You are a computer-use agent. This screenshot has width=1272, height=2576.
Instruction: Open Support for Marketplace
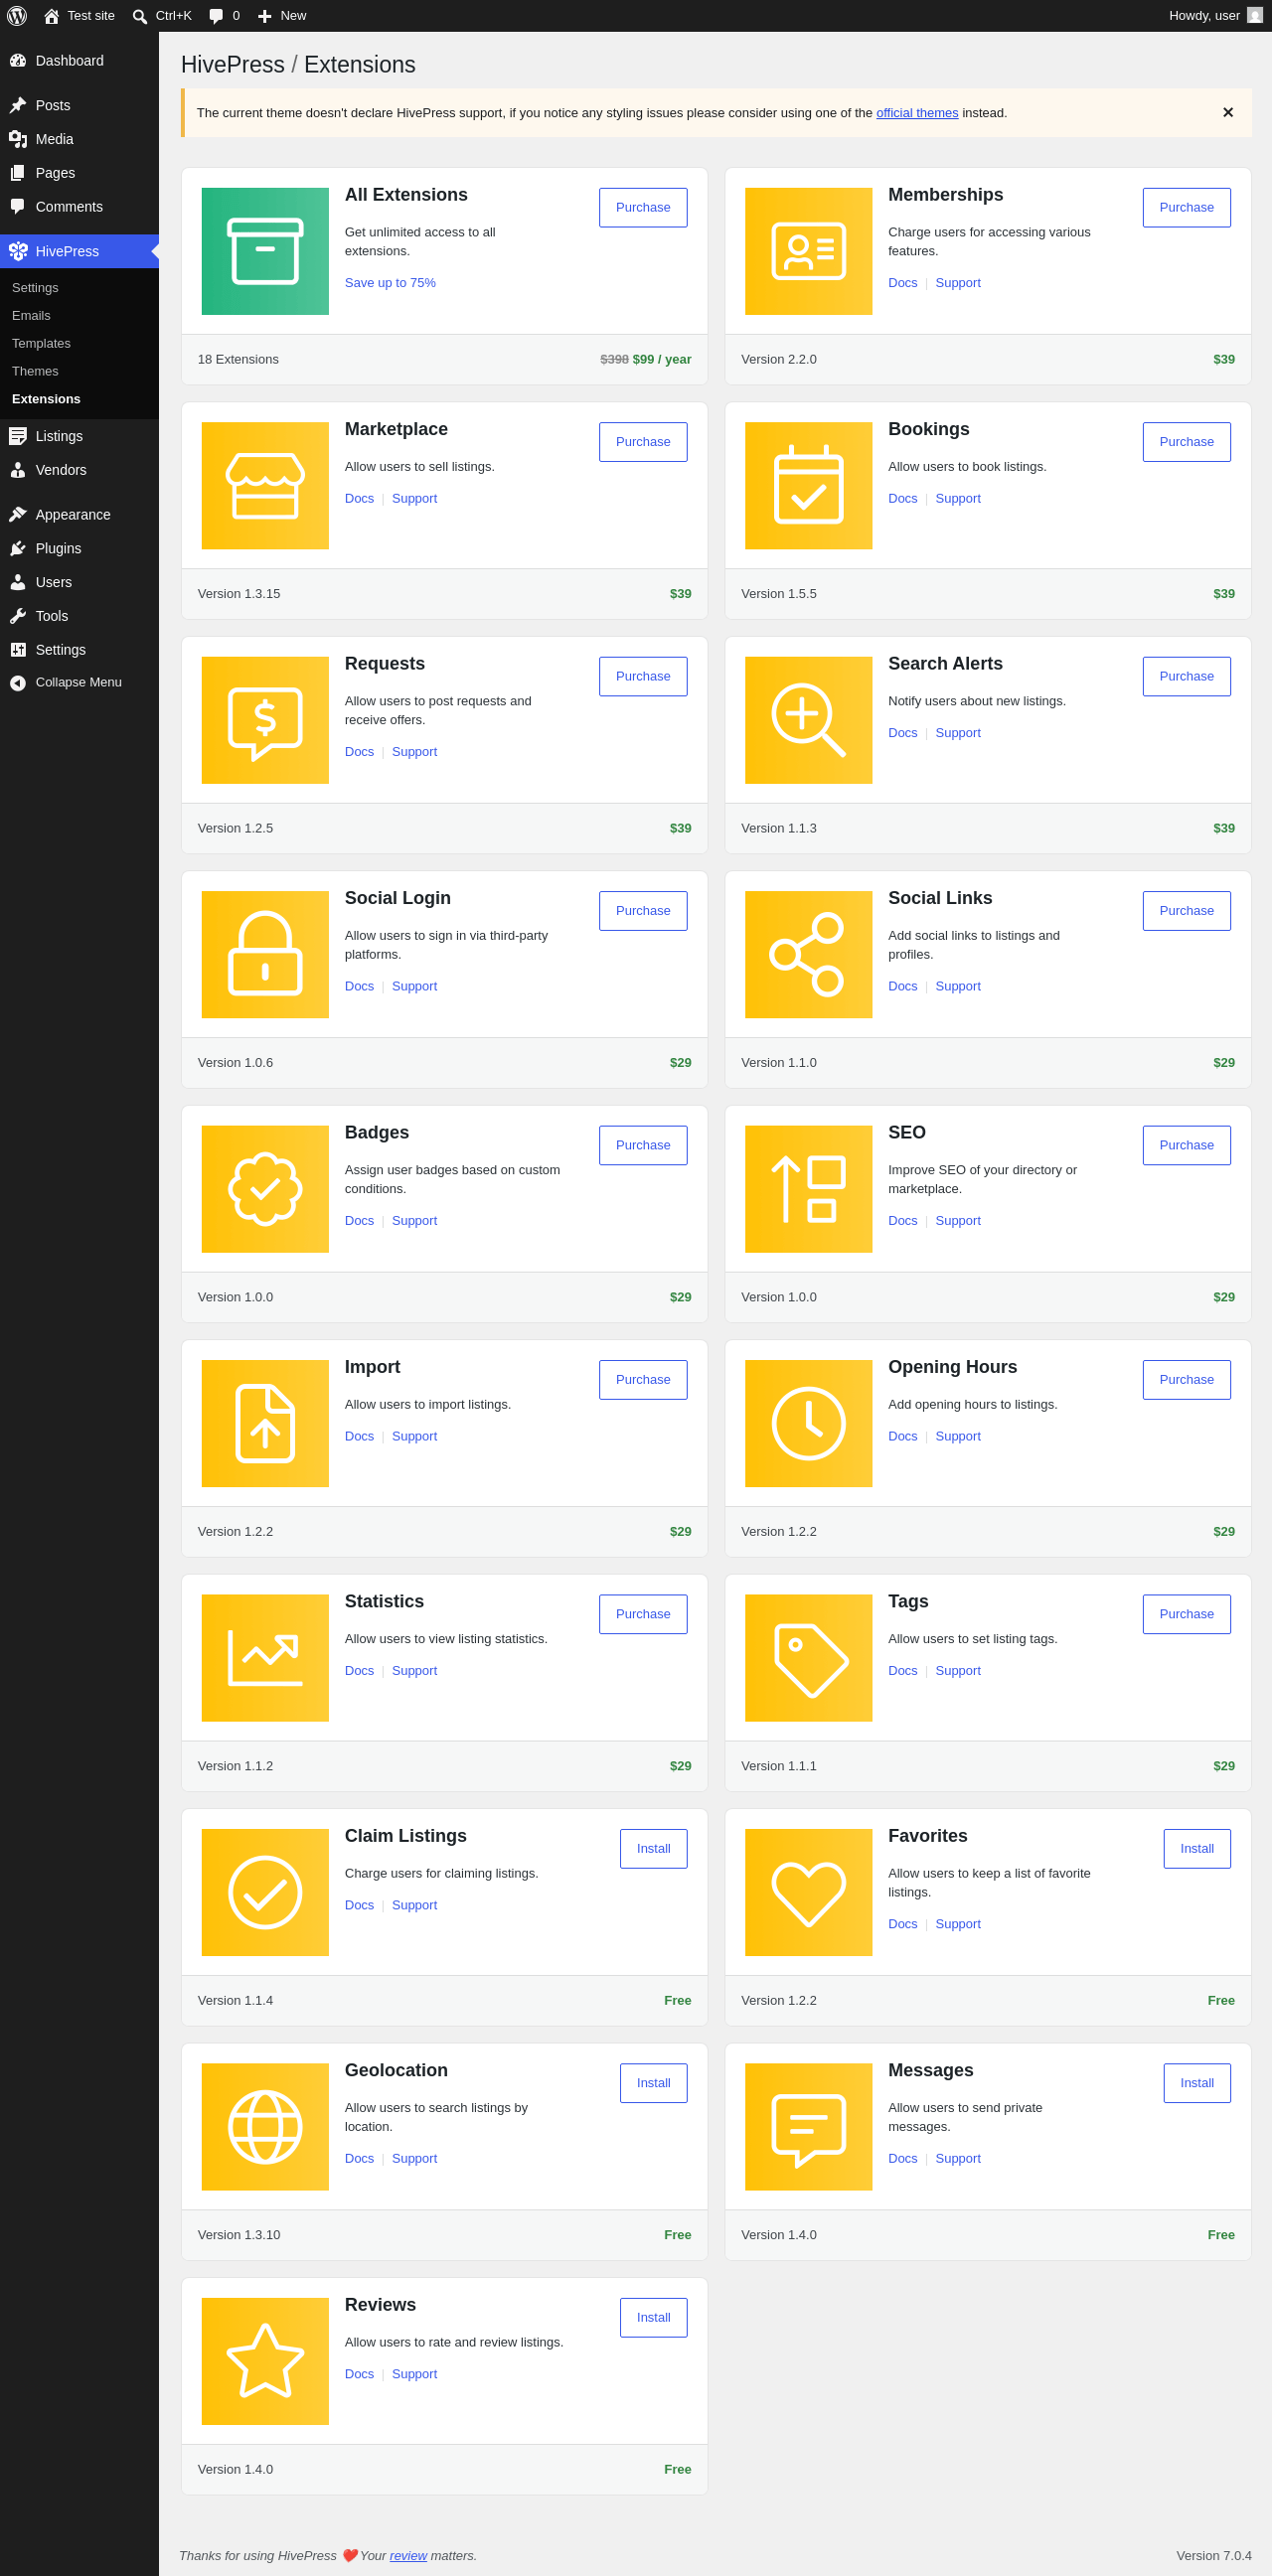(414, 499)
